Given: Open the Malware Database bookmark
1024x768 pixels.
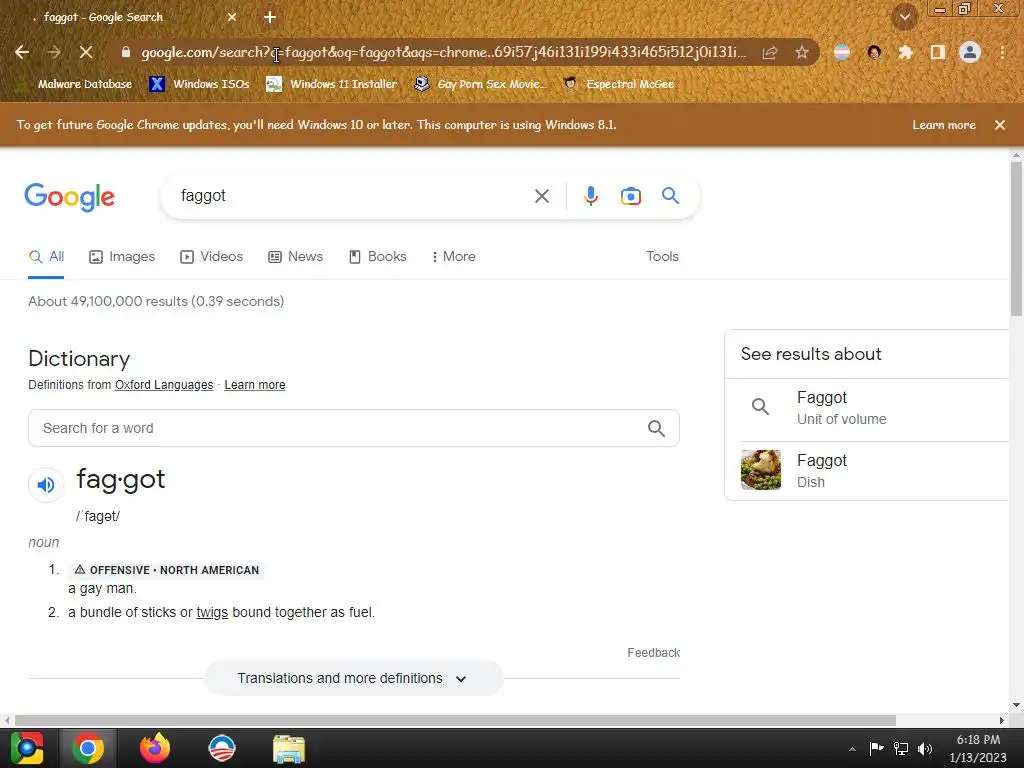Looking at the screenshot, I should (77, 84).
